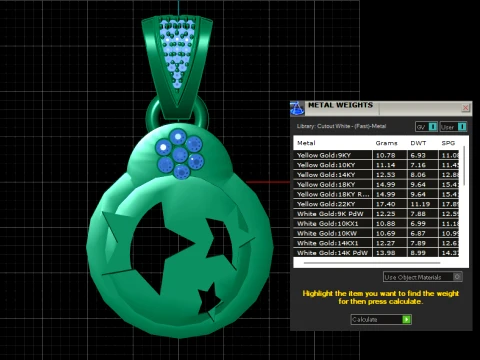Select the Yellow Gold:9KY row
480x360 pixels.
click(x=376, y=155)
